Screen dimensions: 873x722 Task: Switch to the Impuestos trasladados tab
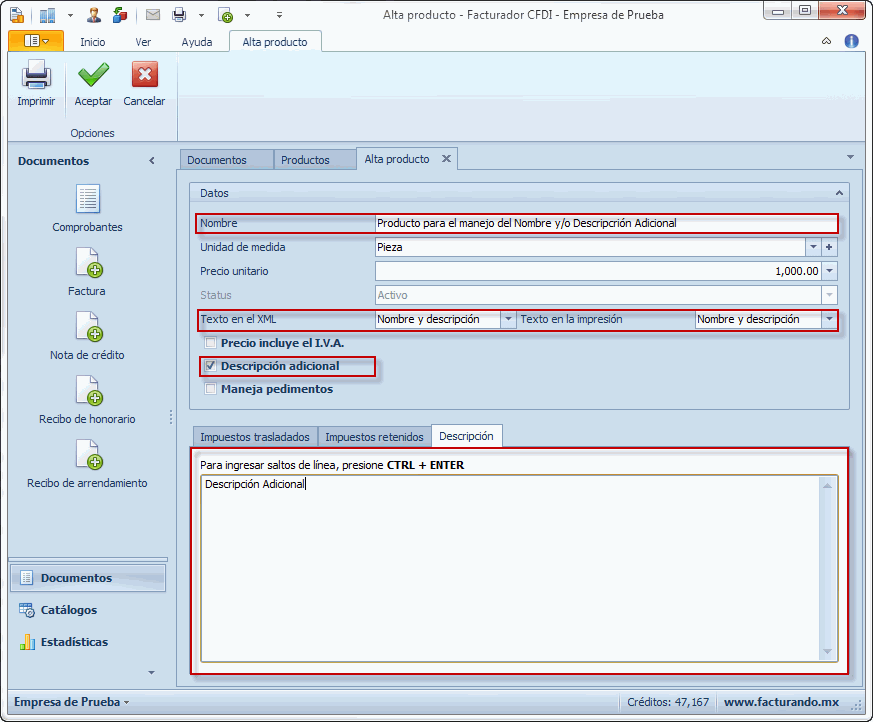(255, 437)
